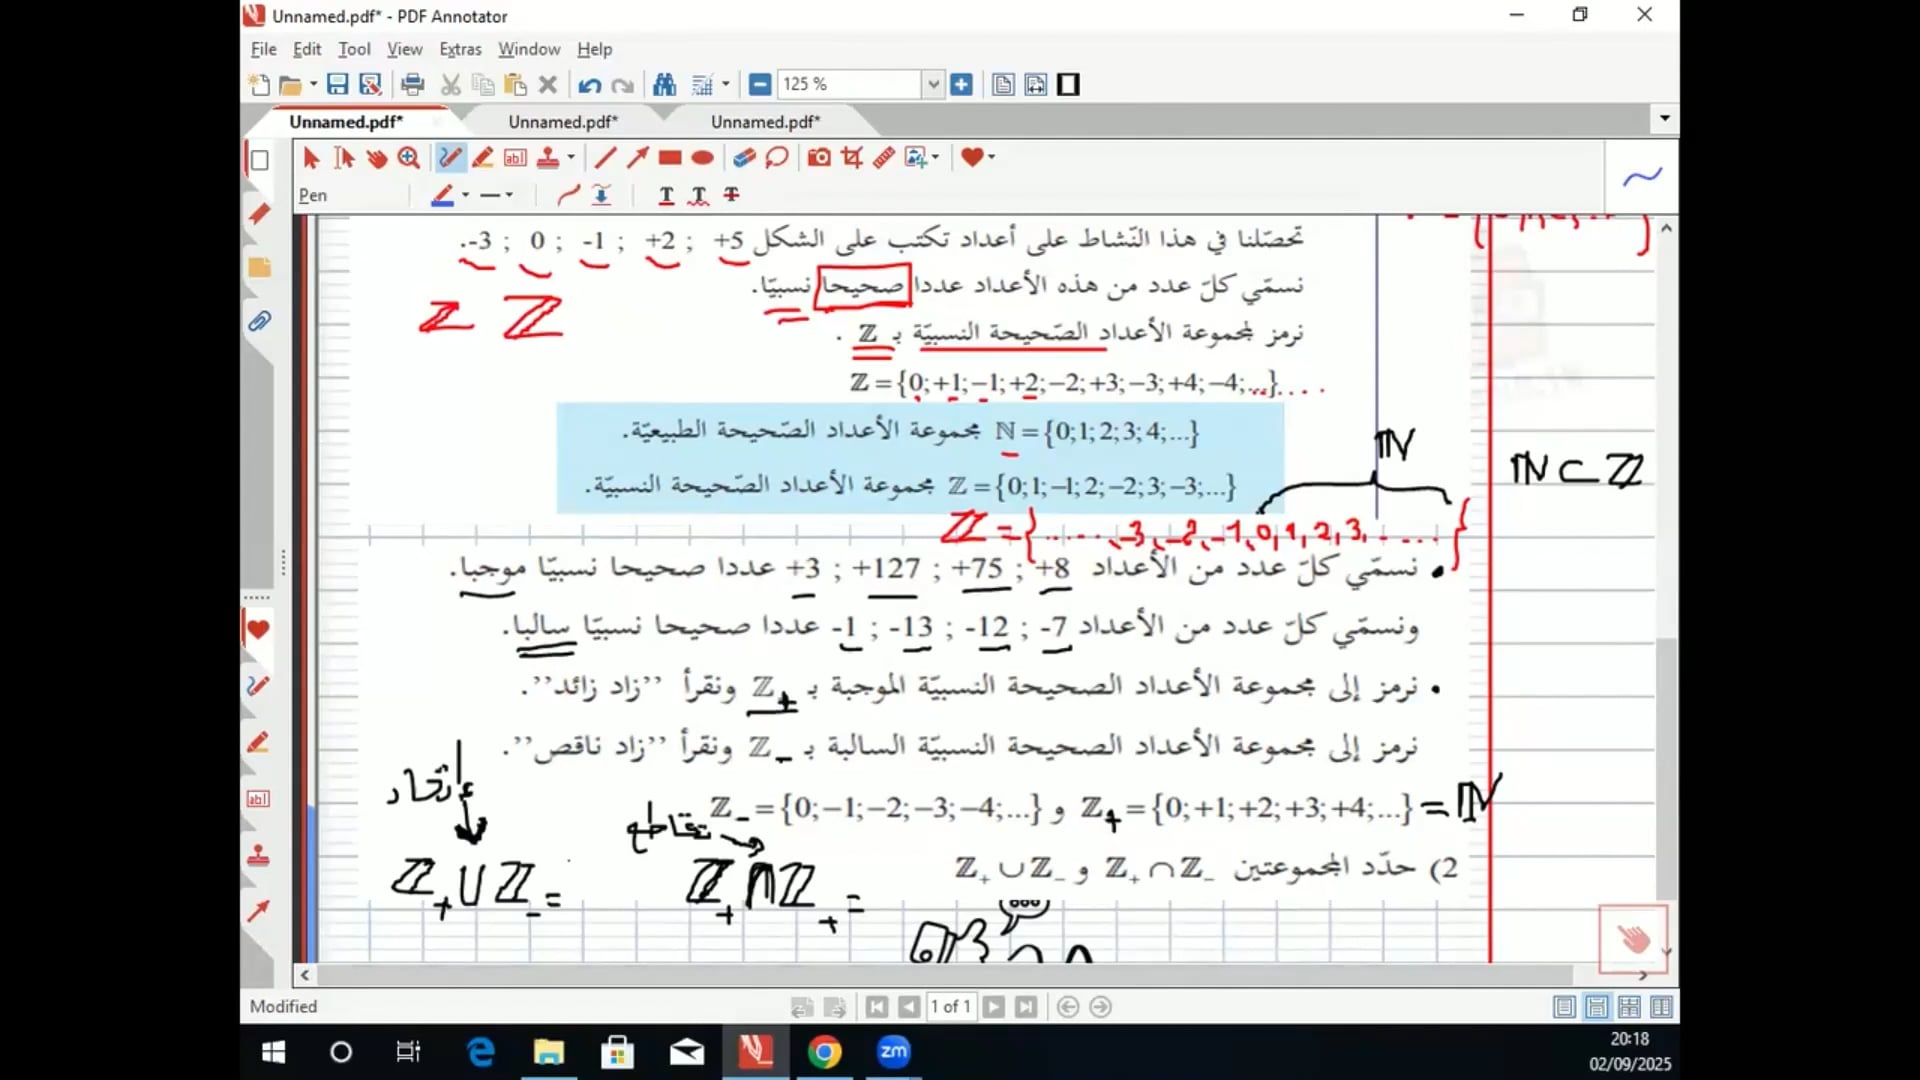This screenshot has width=1920, height=1080.
Task: Open the zoom percentage dropdown
Action: (x=932, y=85)
